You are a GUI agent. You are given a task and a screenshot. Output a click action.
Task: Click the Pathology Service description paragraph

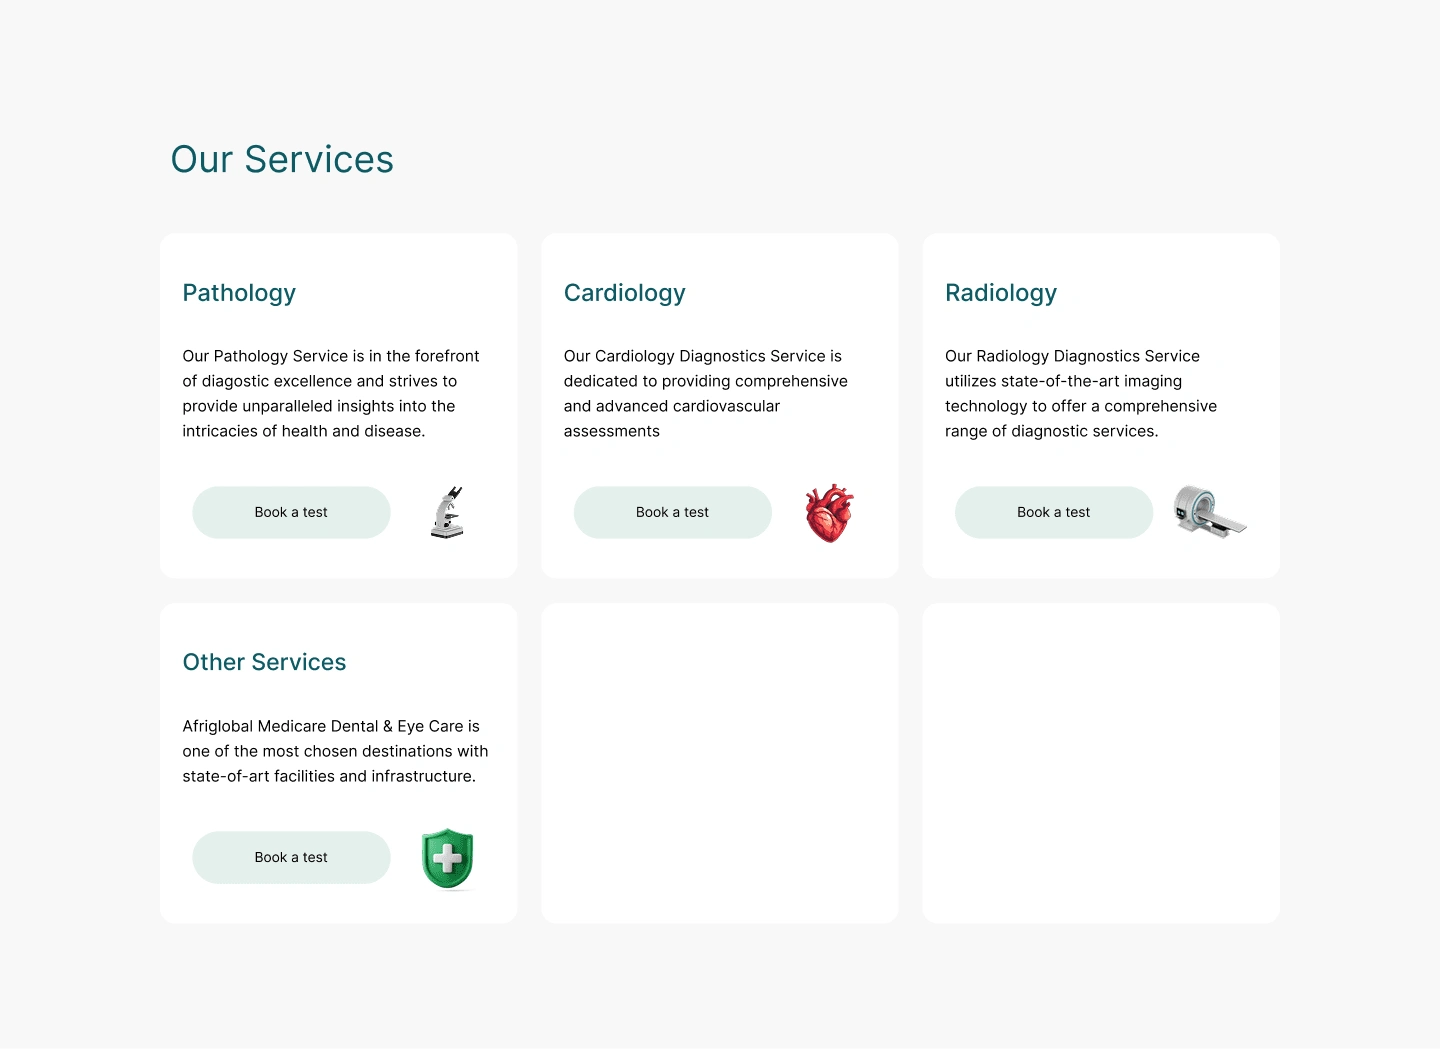(x=331, y=393)
